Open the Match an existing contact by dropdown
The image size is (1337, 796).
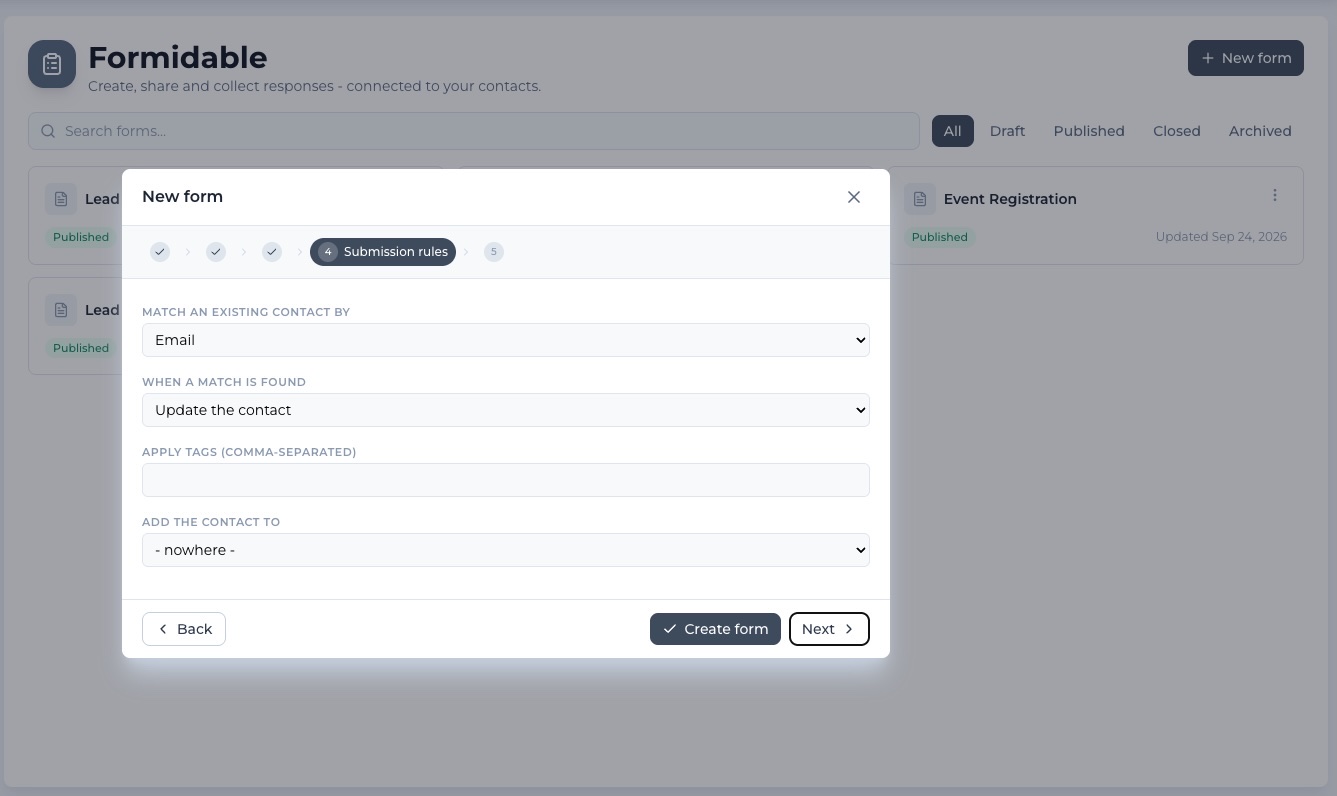506,340
